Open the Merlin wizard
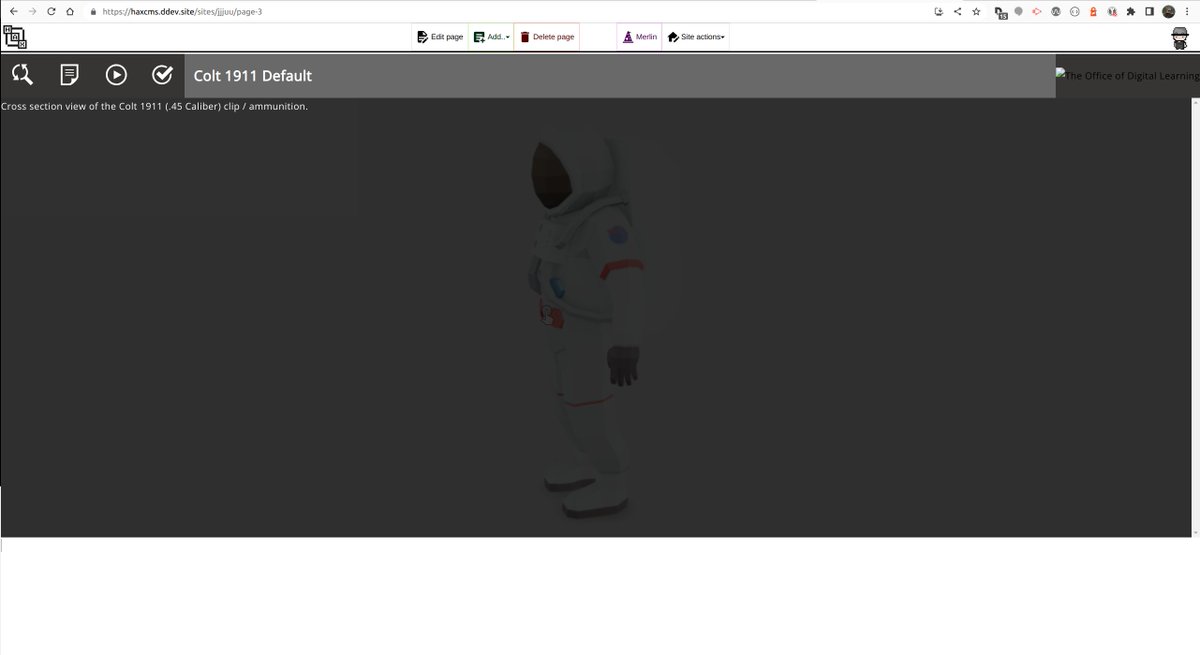 point(640,37)
